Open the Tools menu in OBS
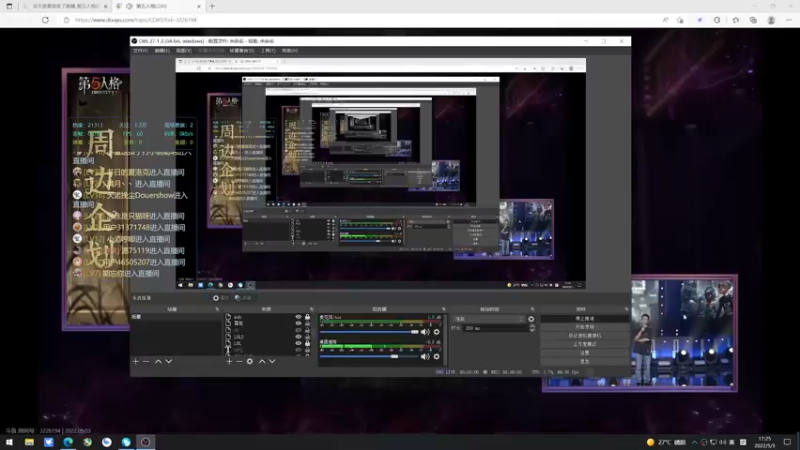This screenshot has width=800, height=450. point(268,51)
